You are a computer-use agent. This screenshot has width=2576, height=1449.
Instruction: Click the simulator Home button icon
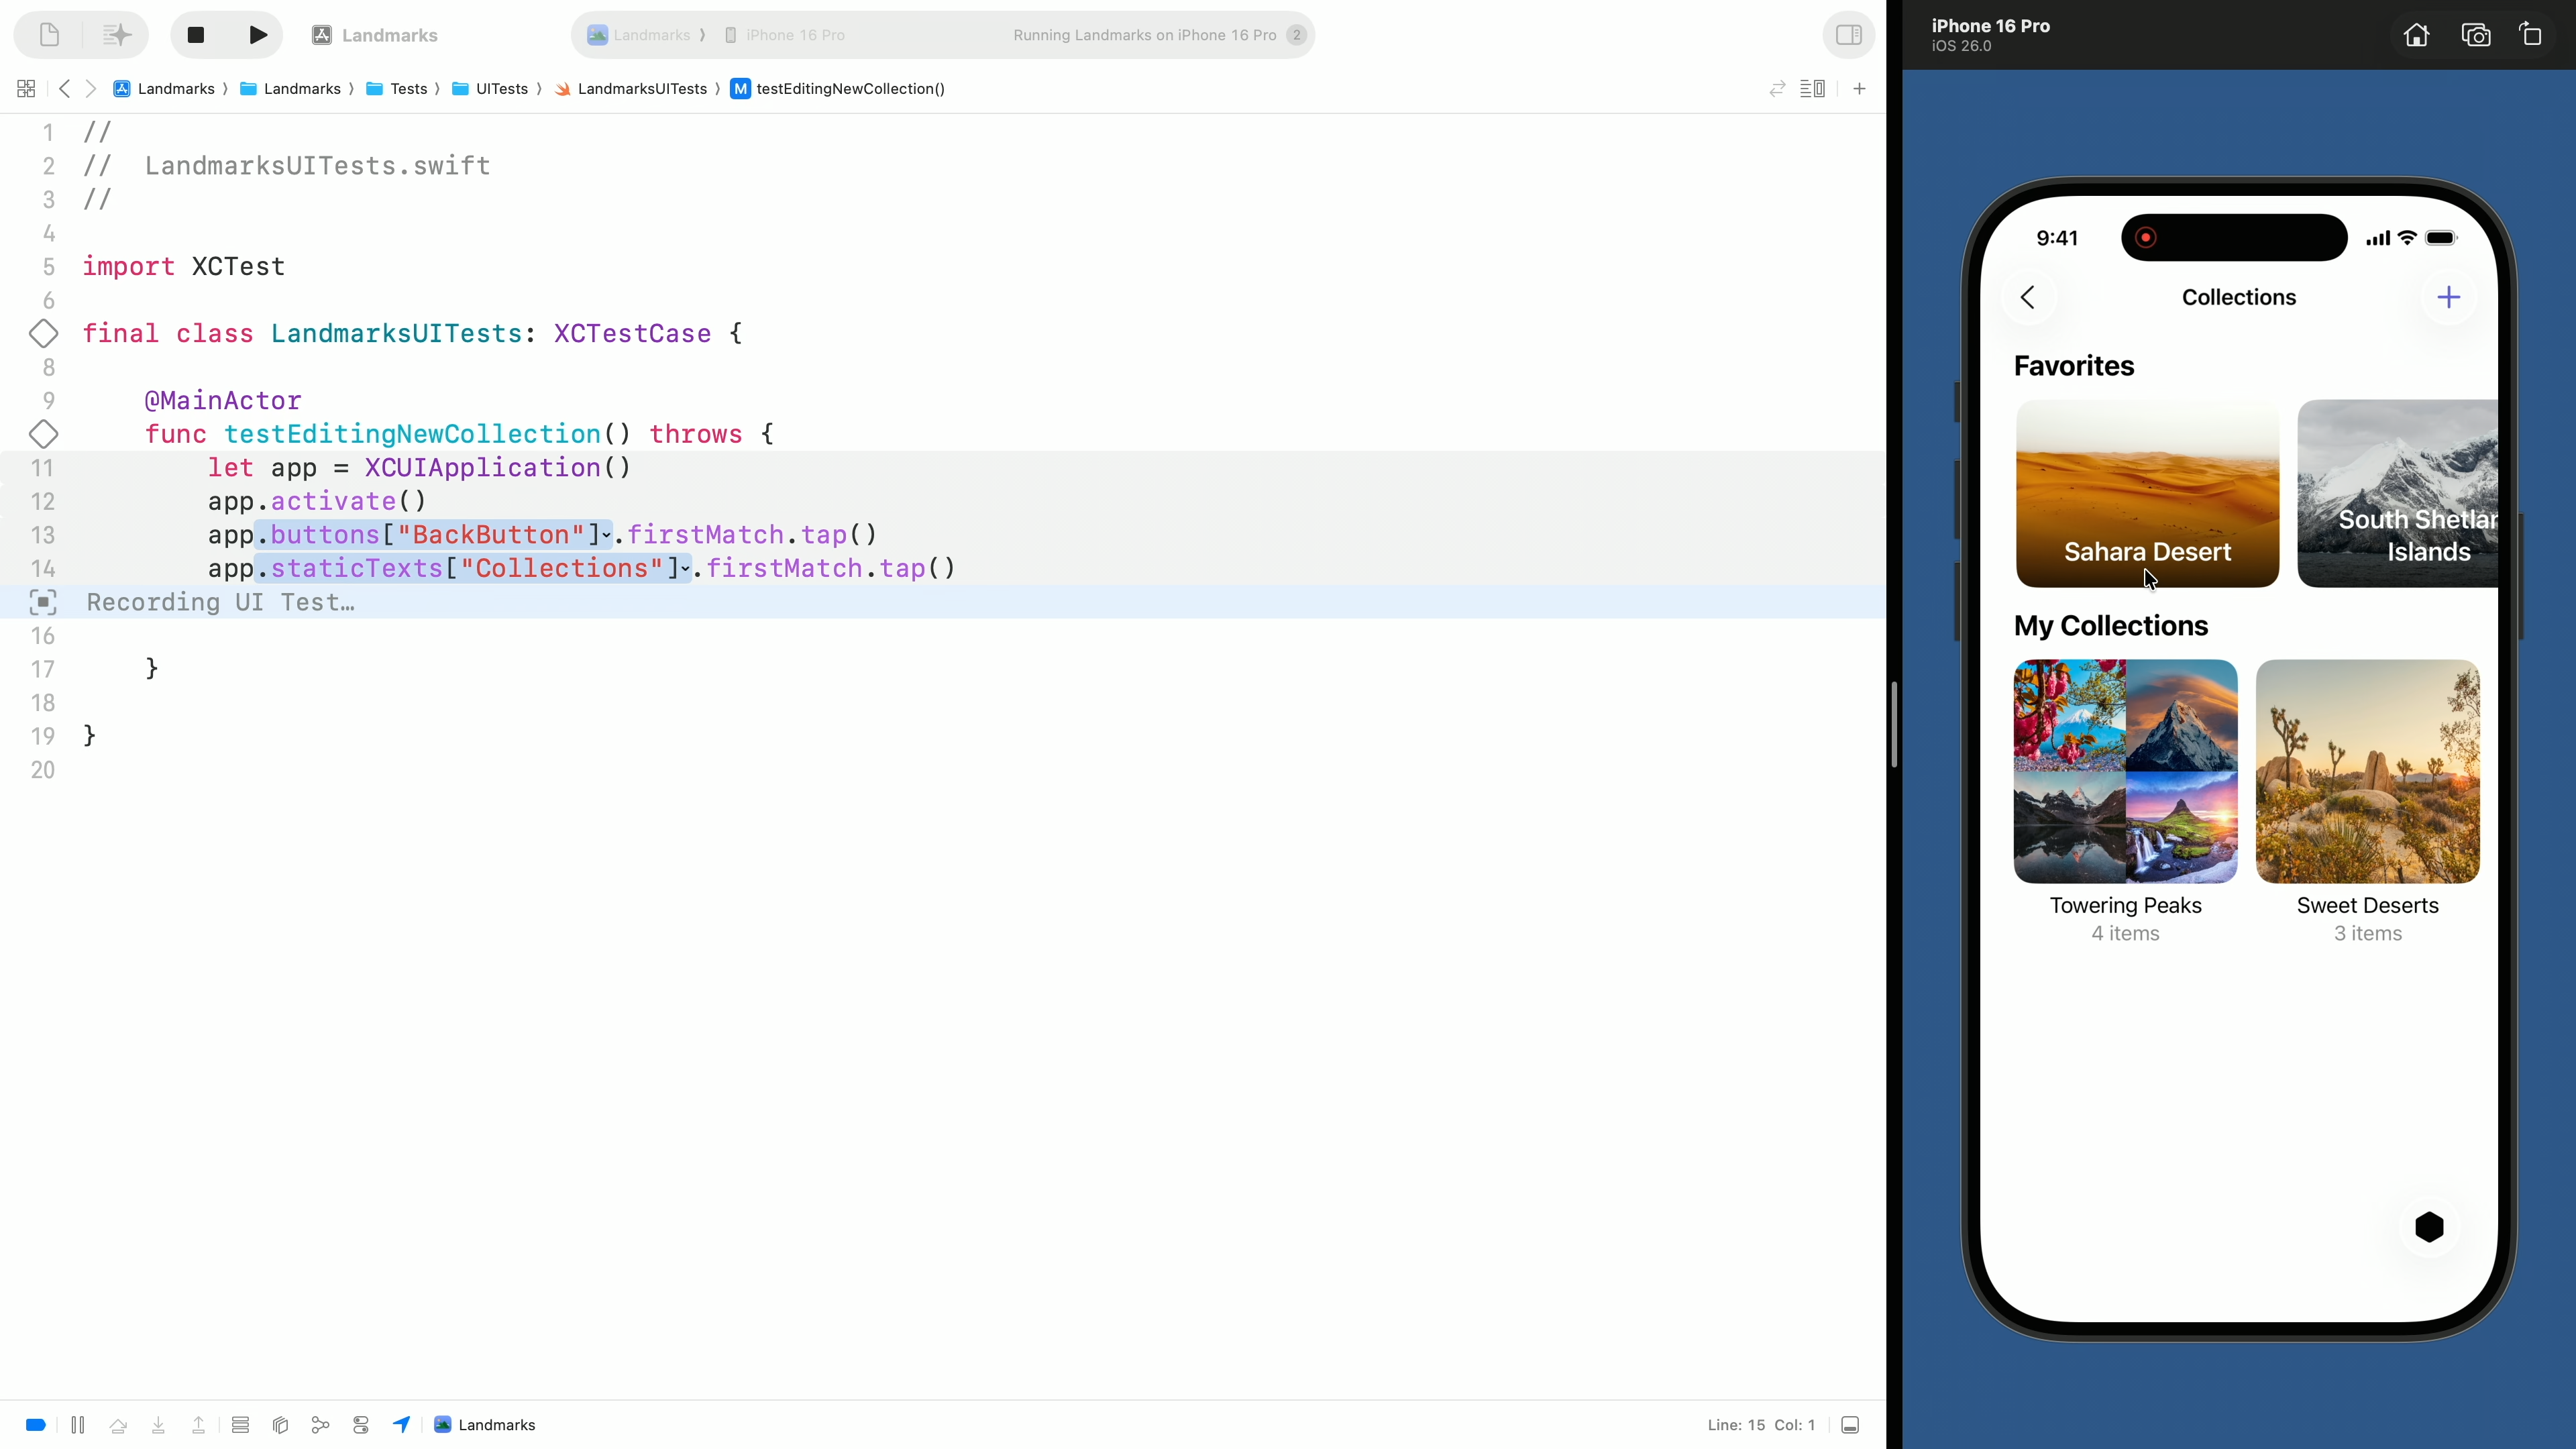[x=2416, y=35]
